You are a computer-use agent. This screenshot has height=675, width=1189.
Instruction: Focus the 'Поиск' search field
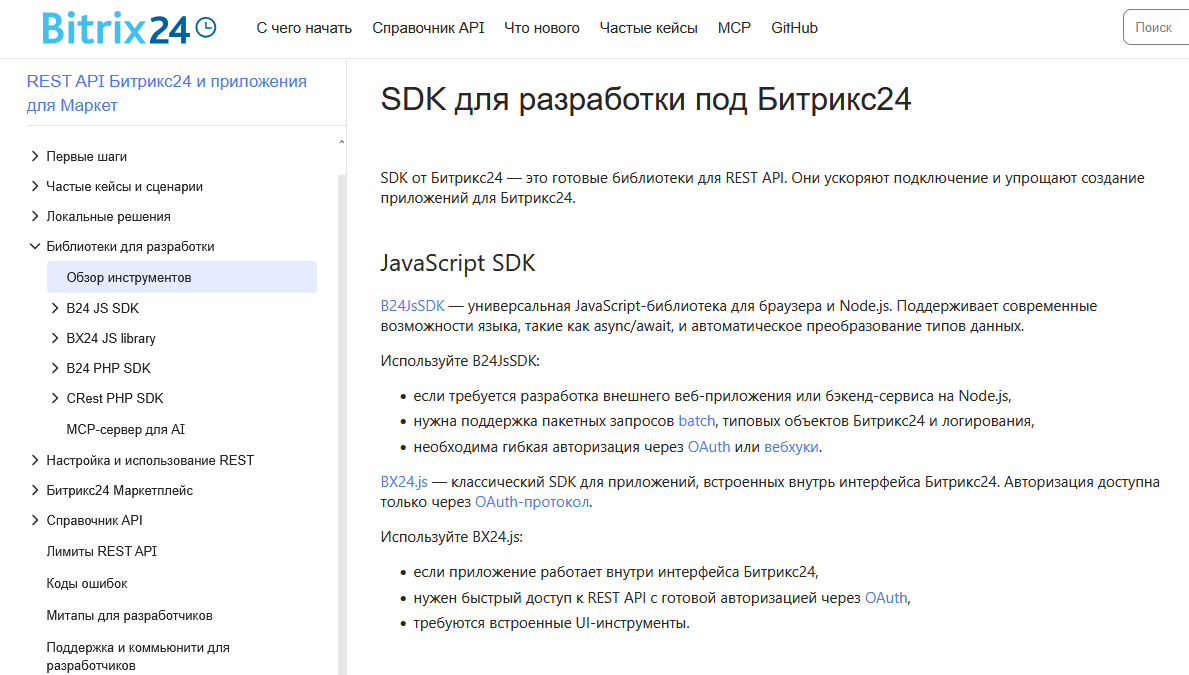[1156, 27]
